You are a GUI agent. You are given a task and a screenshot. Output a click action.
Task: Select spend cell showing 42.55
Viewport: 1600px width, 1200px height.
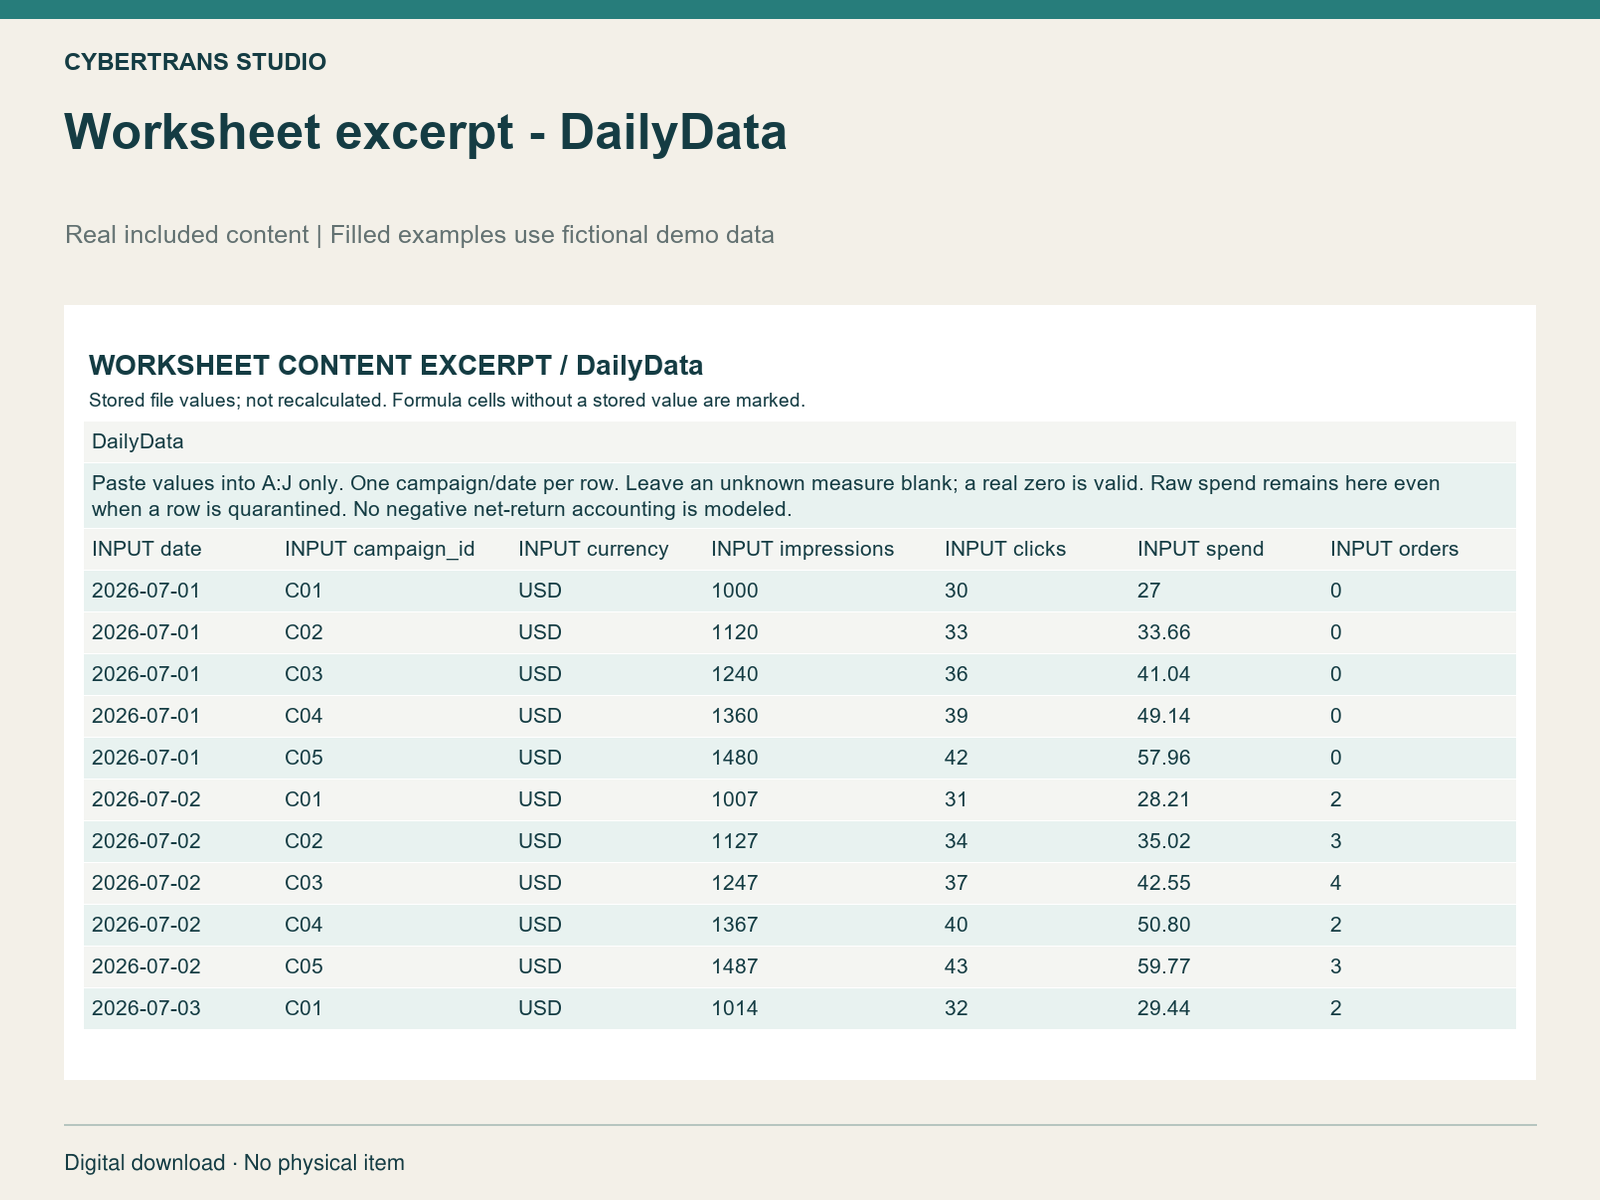[1164, 883]
